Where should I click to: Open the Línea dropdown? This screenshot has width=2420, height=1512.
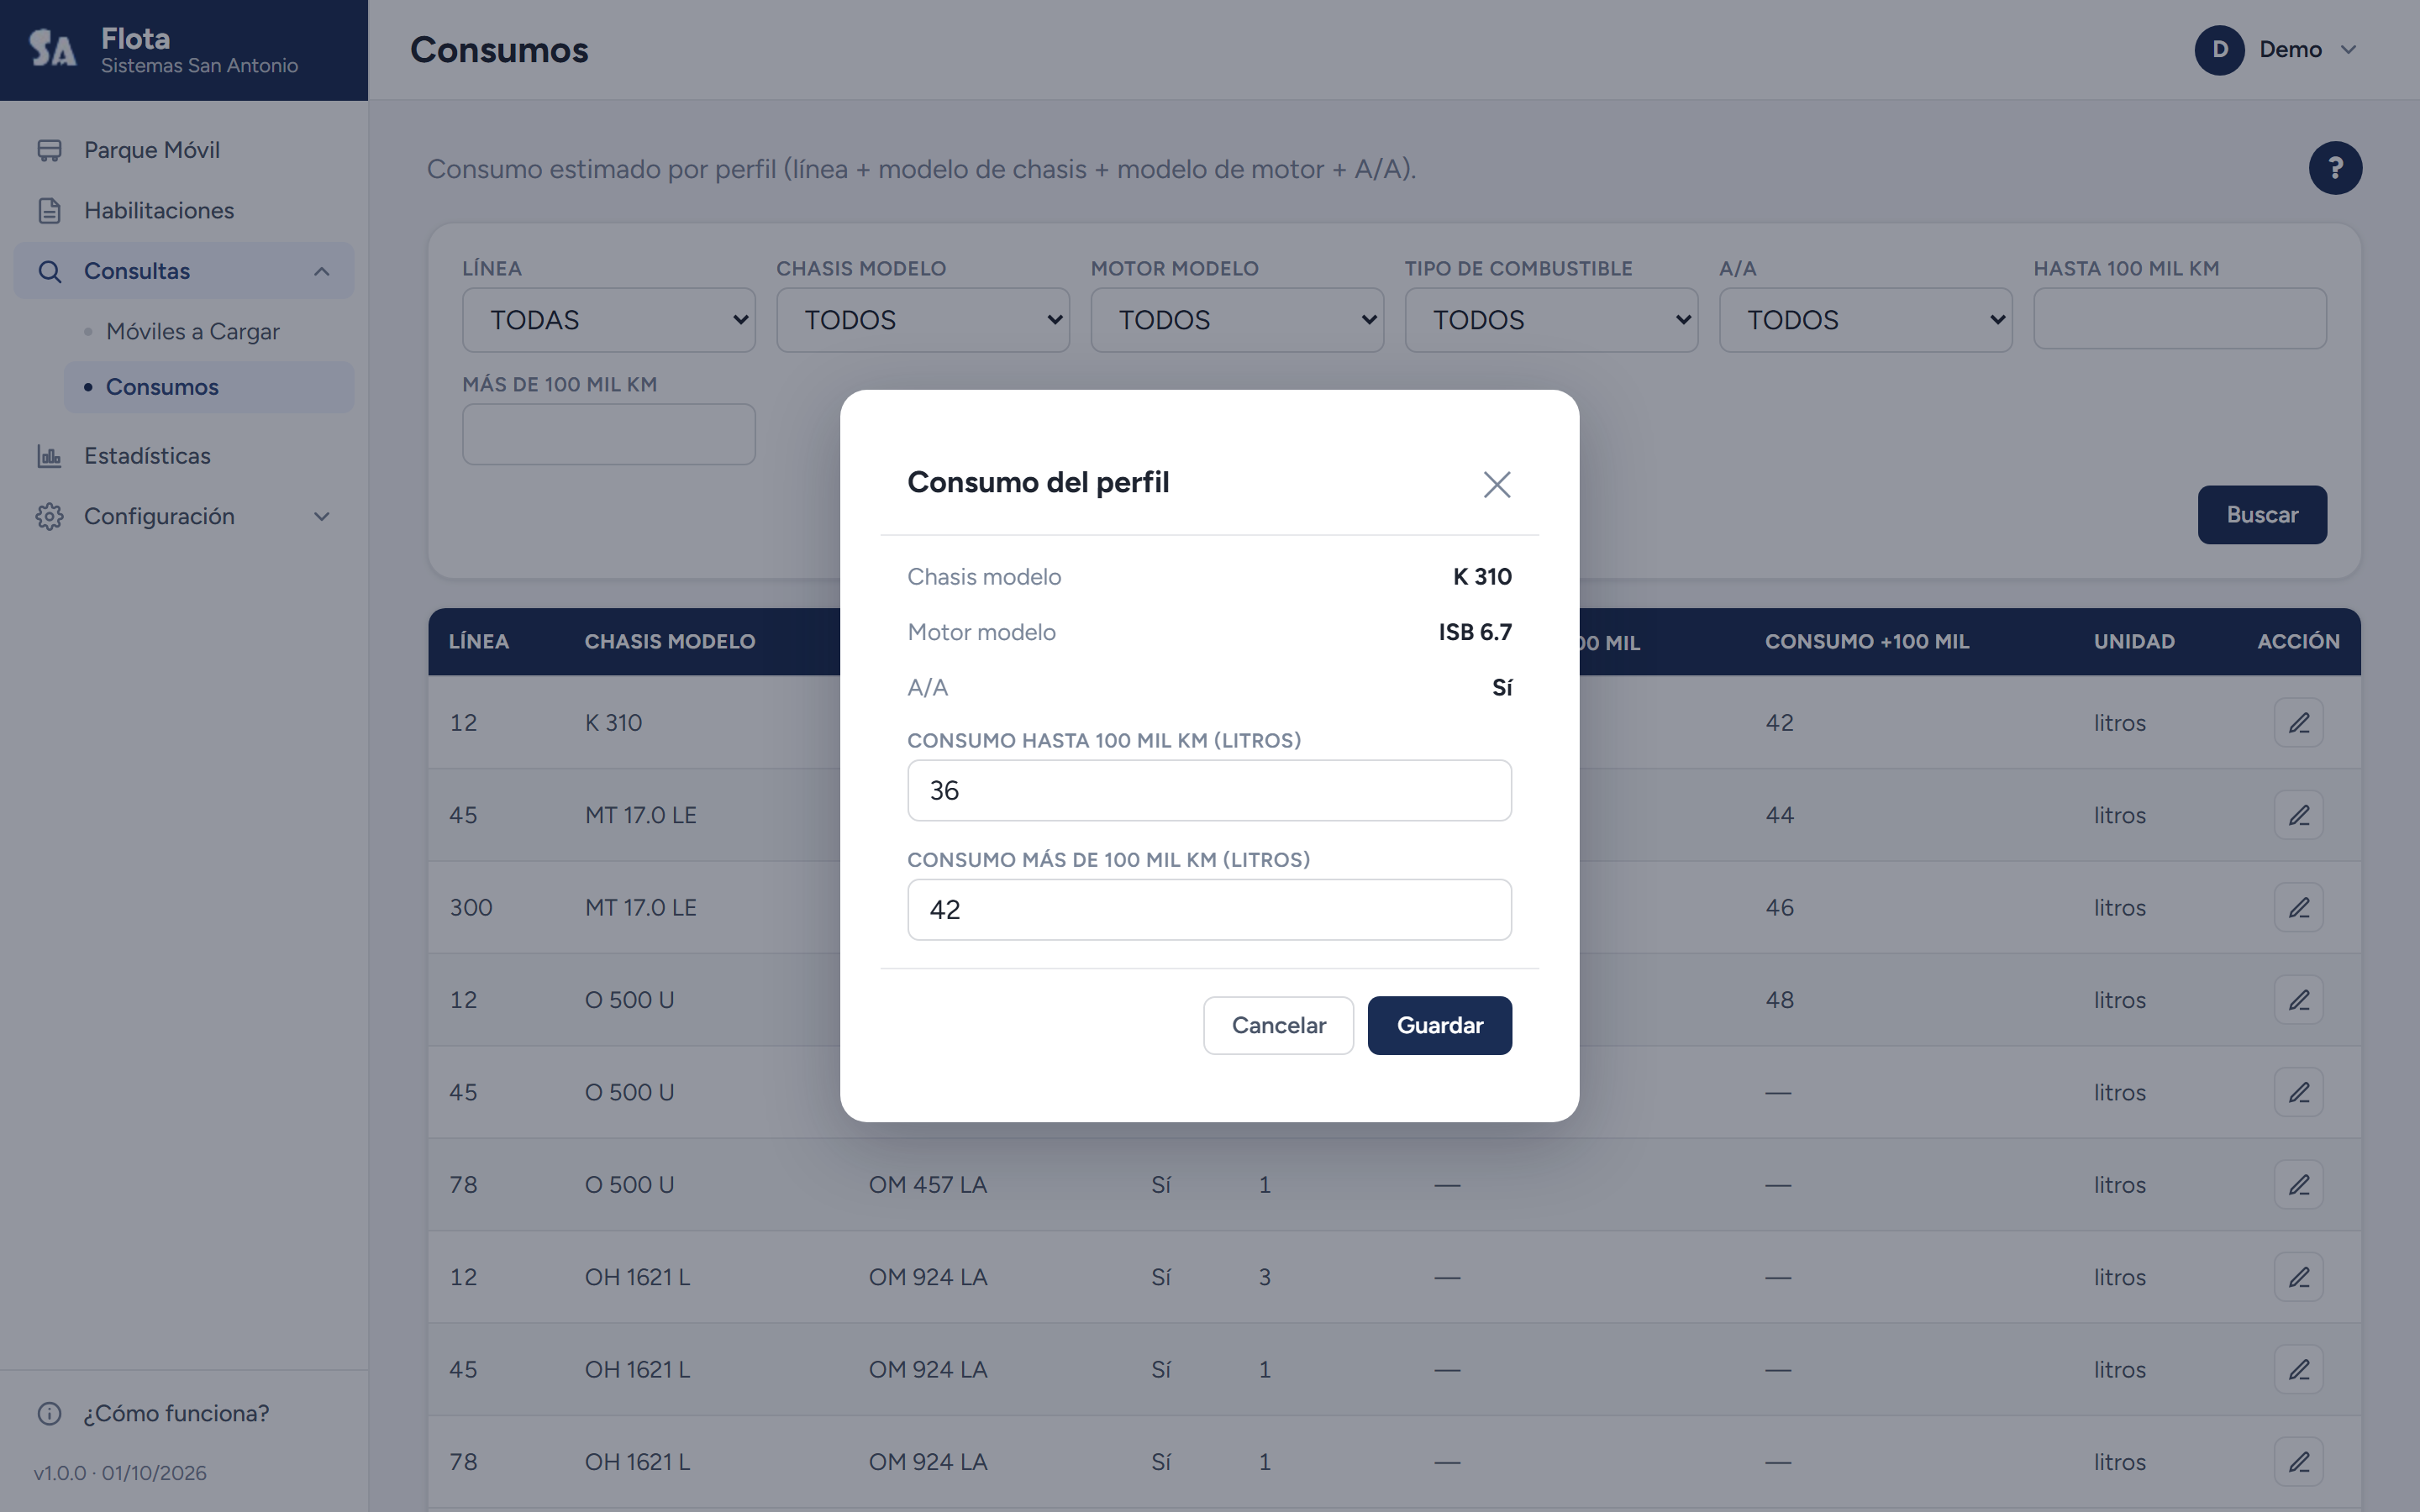(608, 320)
